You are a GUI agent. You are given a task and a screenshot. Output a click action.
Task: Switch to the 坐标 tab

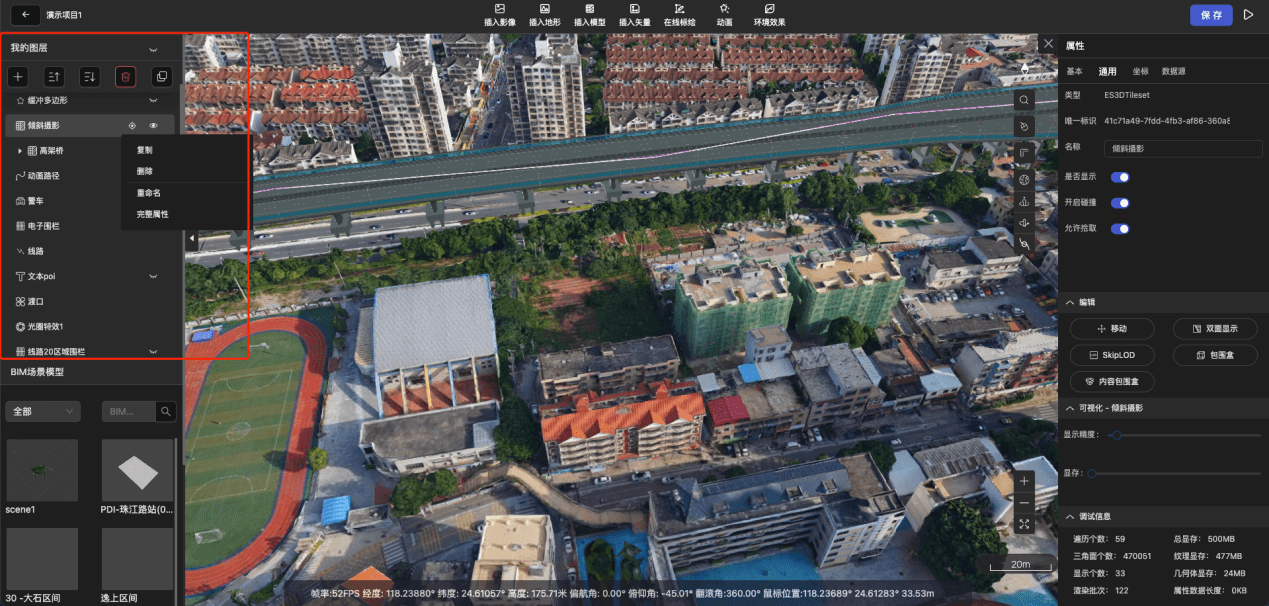[1140, 72]
